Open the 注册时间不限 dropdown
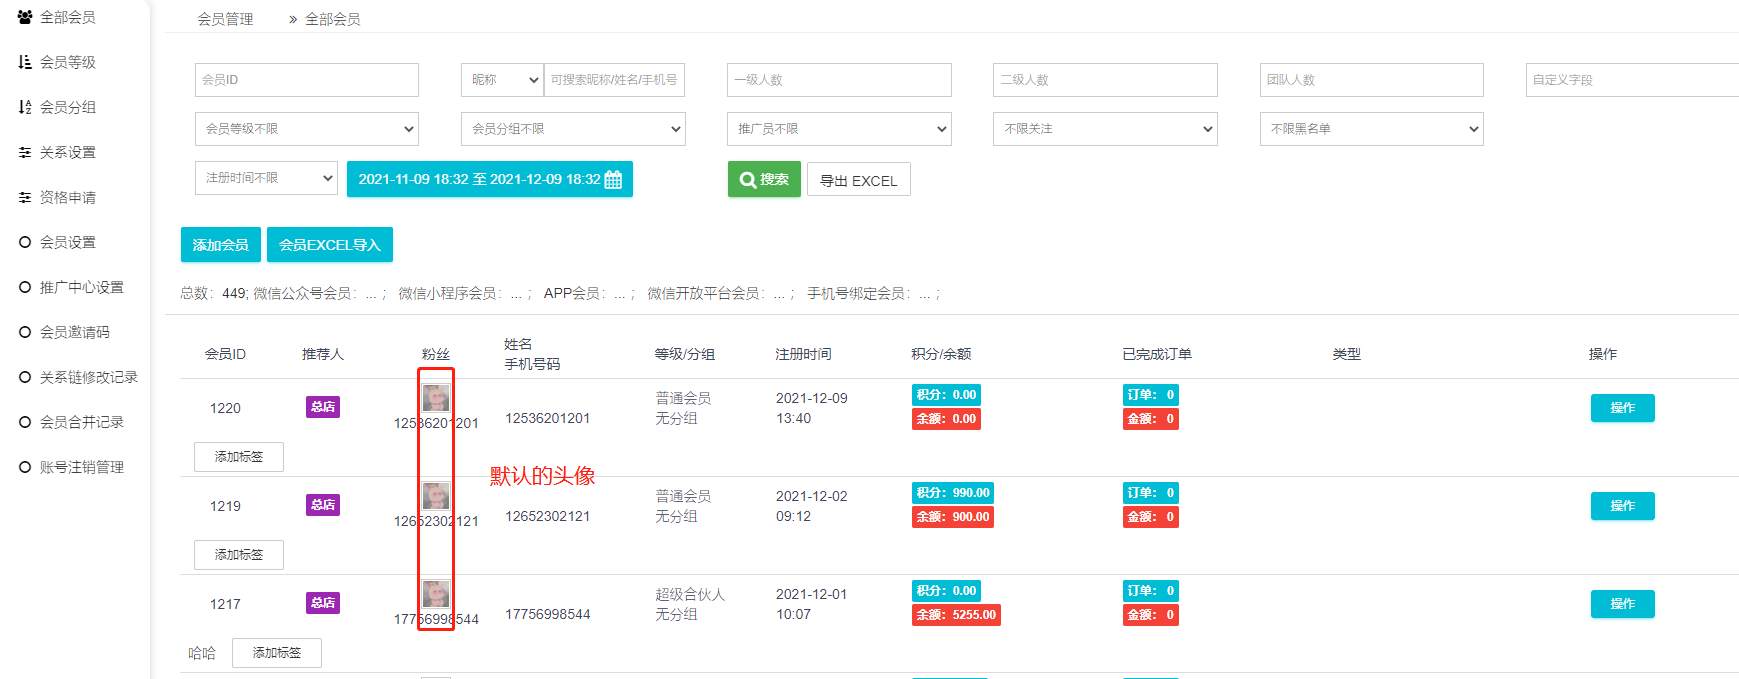The height and width of the screenshot is (679, 1739). [x=266, y=178]
